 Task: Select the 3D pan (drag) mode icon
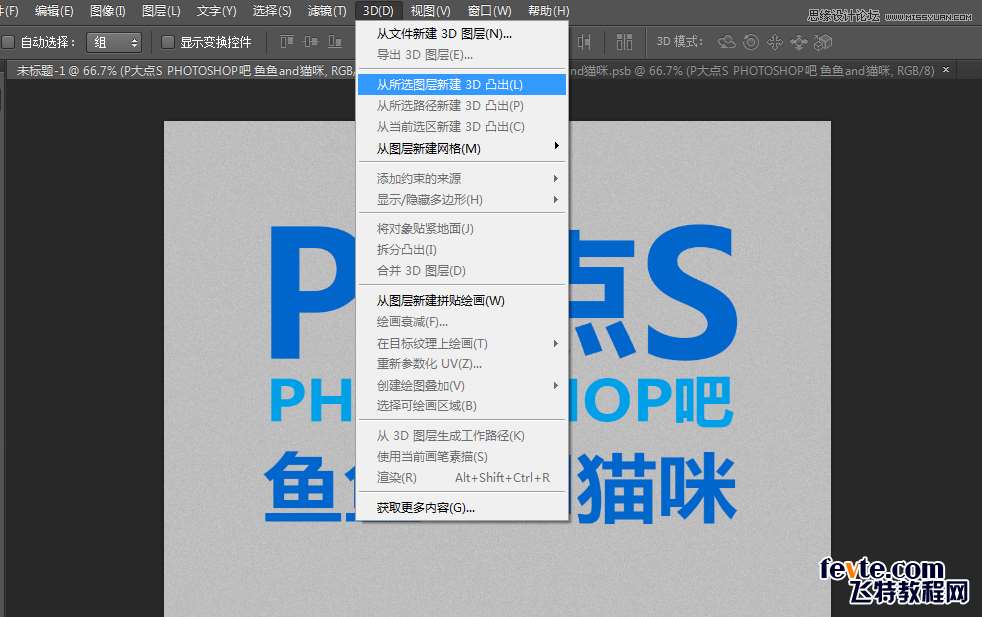tap(775, 42)
